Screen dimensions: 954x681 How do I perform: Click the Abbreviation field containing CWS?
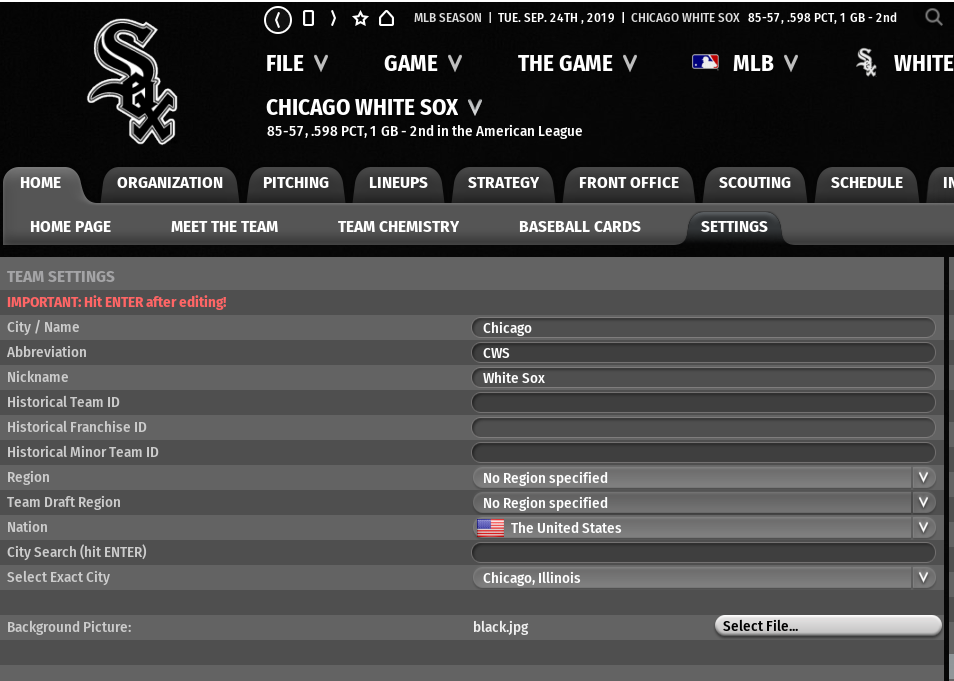tap(702, 353)
